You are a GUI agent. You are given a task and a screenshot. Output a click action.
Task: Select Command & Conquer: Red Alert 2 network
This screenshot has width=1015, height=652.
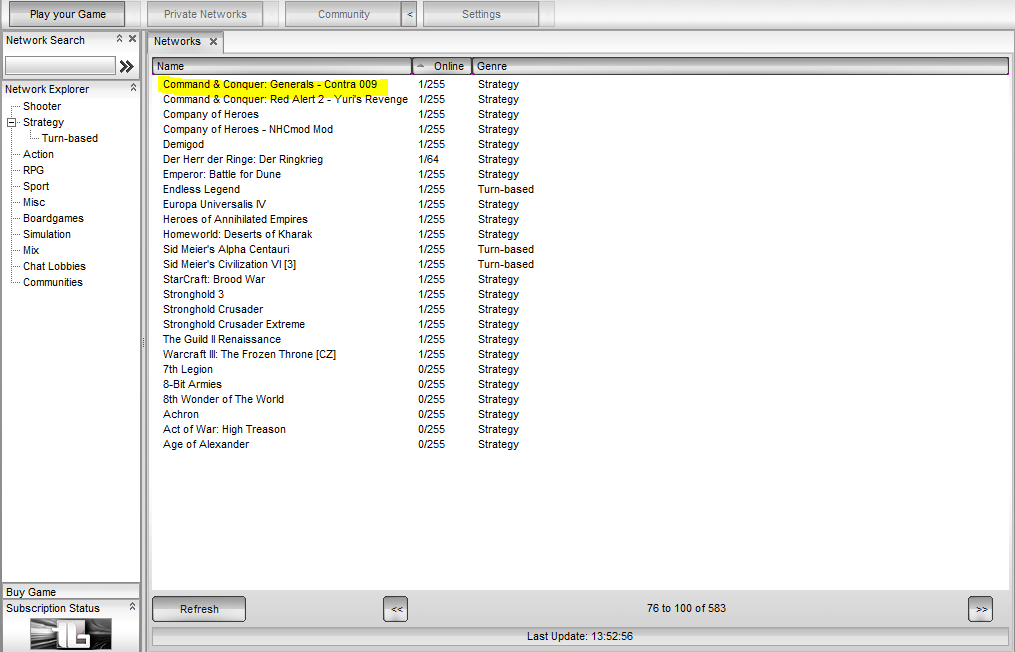pyautogui.click(x=285, y=99)
